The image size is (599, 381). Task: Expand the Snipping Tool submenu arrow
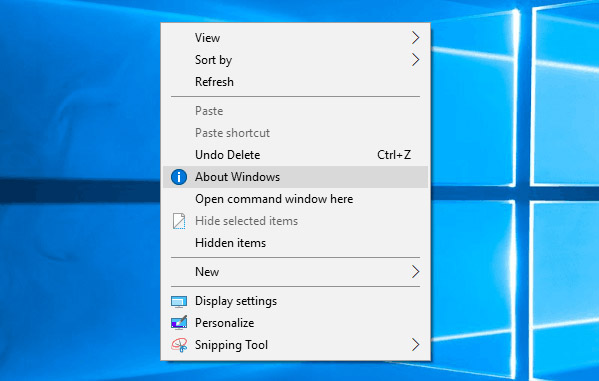[x=416, y=345]
